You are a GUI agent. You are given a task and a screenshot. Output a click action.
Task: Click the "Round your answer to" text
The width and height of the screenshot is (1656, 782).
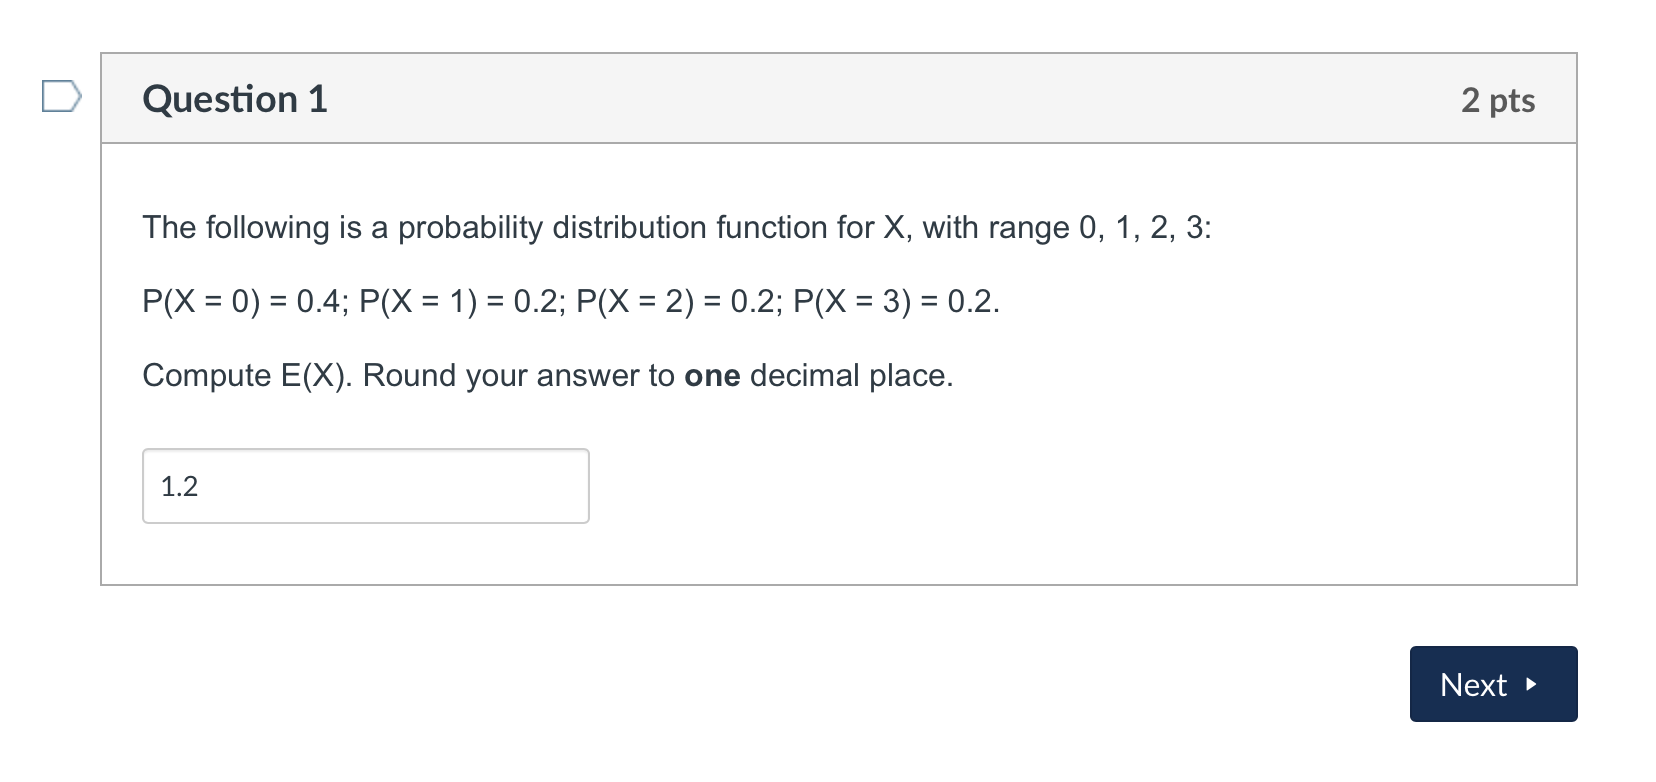518,376
